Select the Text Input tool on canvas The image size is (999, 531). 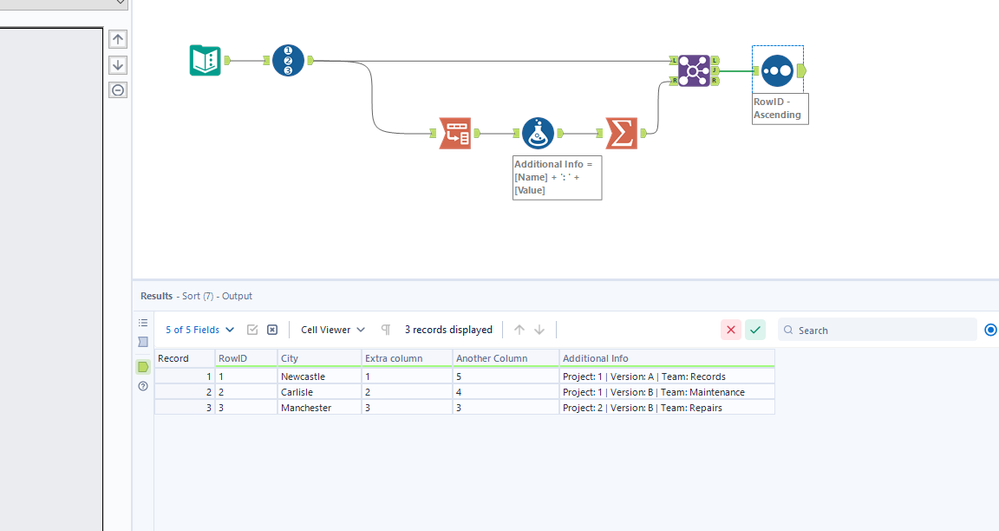coord(205,61)
